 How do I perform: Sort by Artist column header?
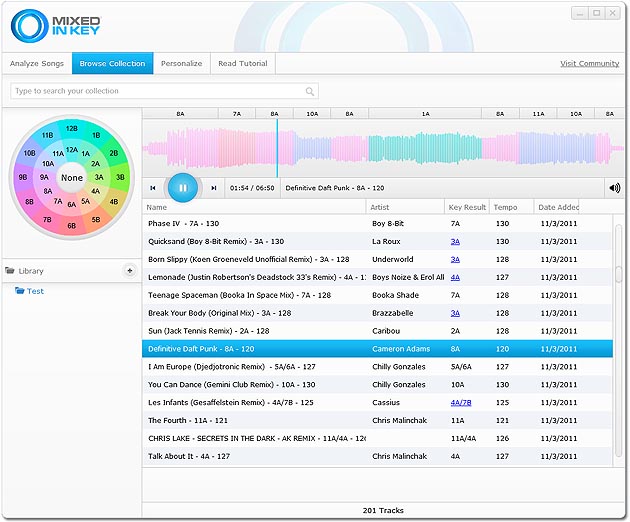click(405, 207)
